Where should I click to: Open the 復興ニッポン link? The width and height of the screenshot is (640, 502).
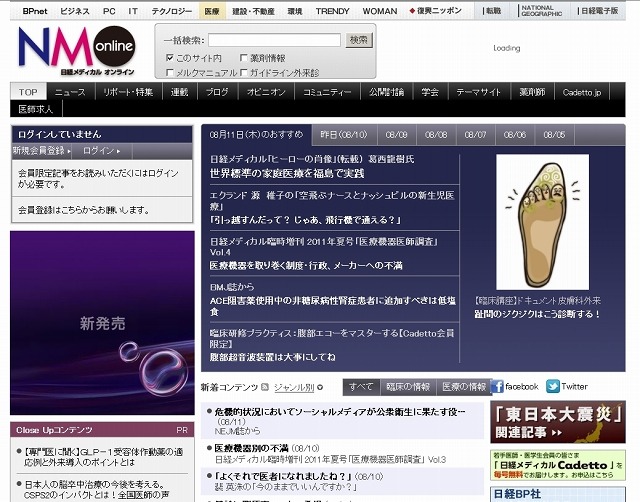[436, 11]
